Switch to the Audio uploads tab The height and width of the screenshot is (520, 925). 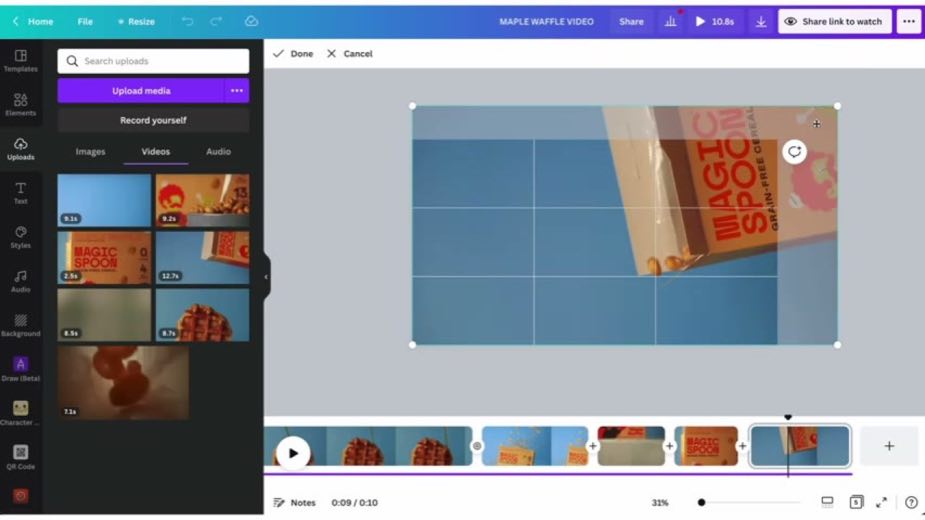click(x=218, y=152)
